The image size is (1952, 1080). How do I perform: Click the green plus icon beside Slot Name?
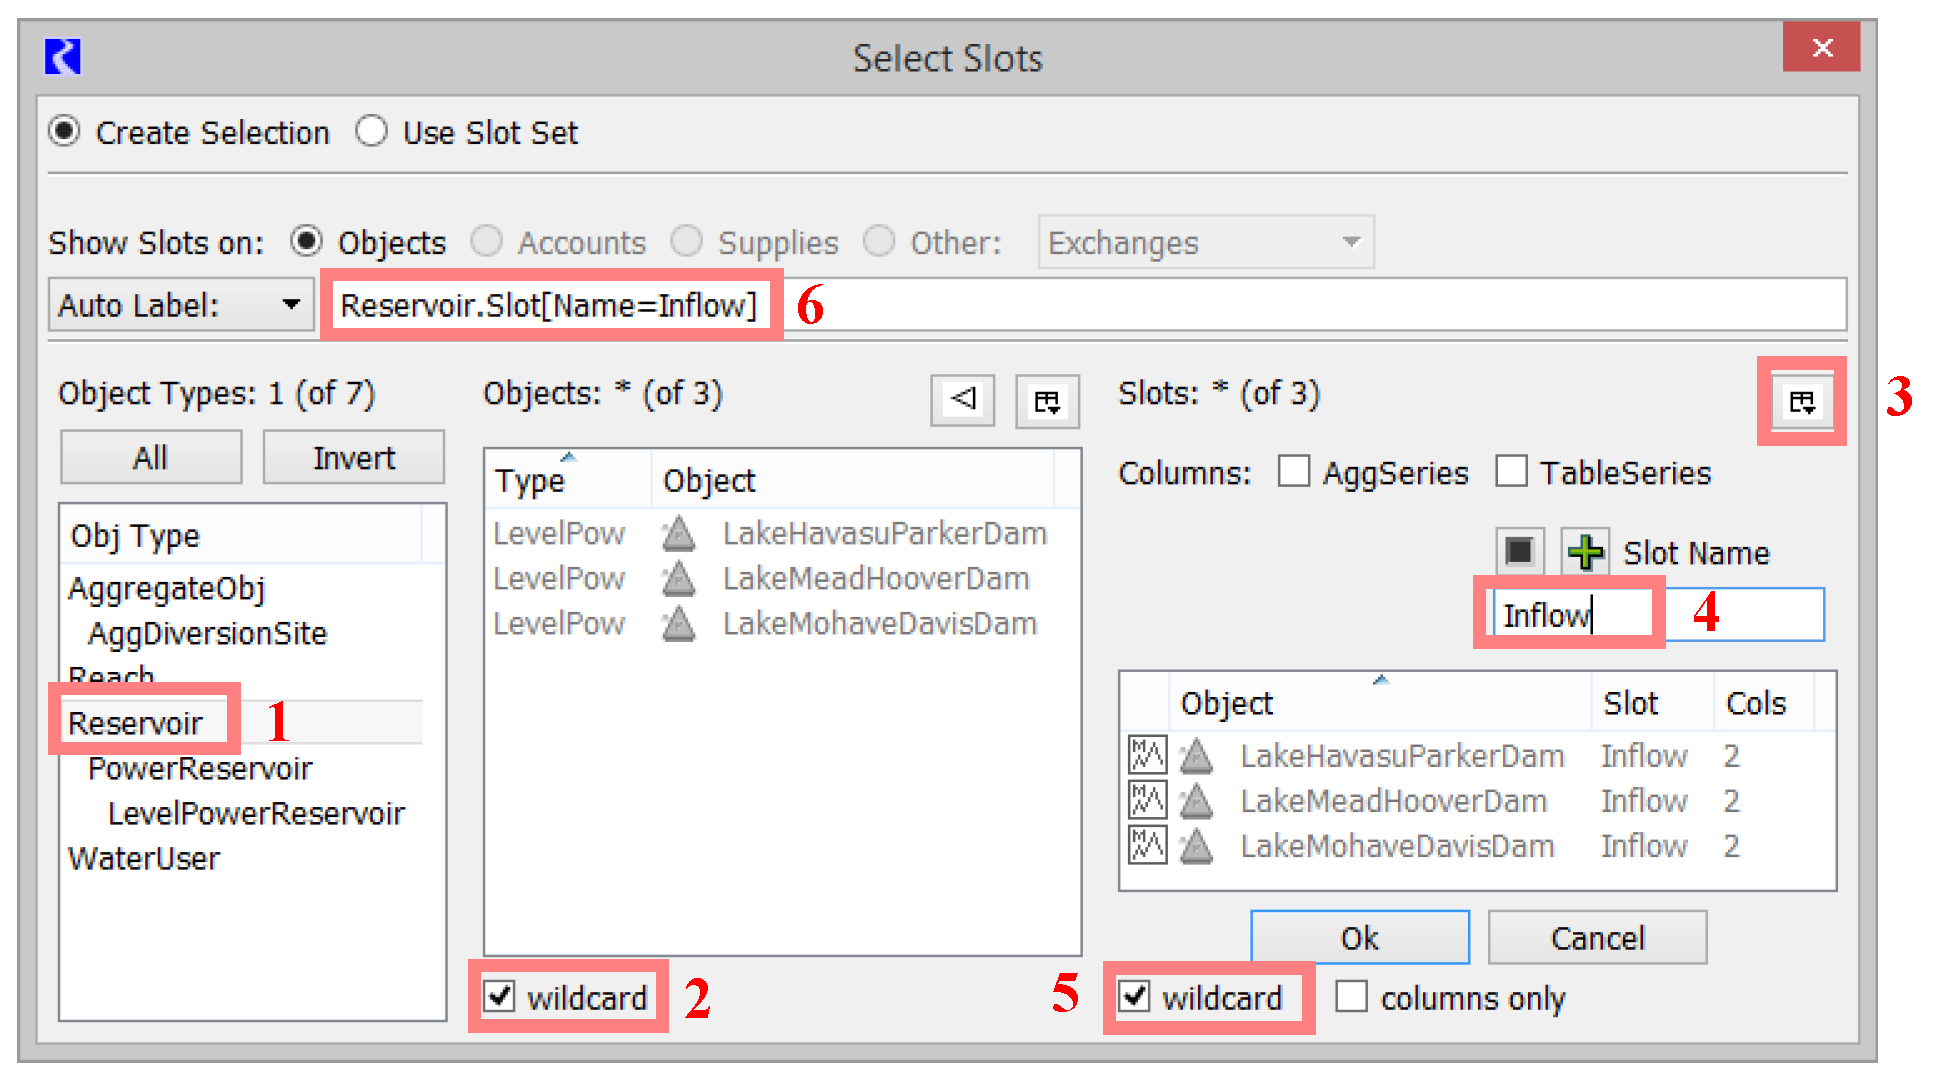point(1585,552)
